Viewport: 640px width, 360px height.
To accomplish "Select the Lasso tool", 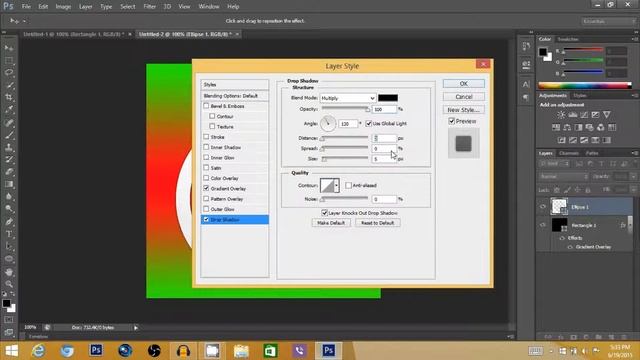I will coord(9,73).
